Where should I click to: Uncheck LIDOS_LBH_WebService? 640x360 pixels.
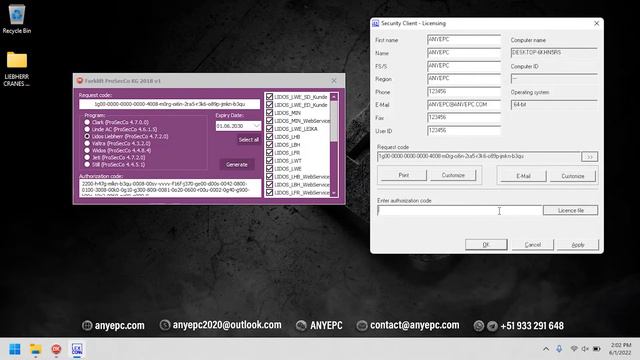[x=269, y=184]
